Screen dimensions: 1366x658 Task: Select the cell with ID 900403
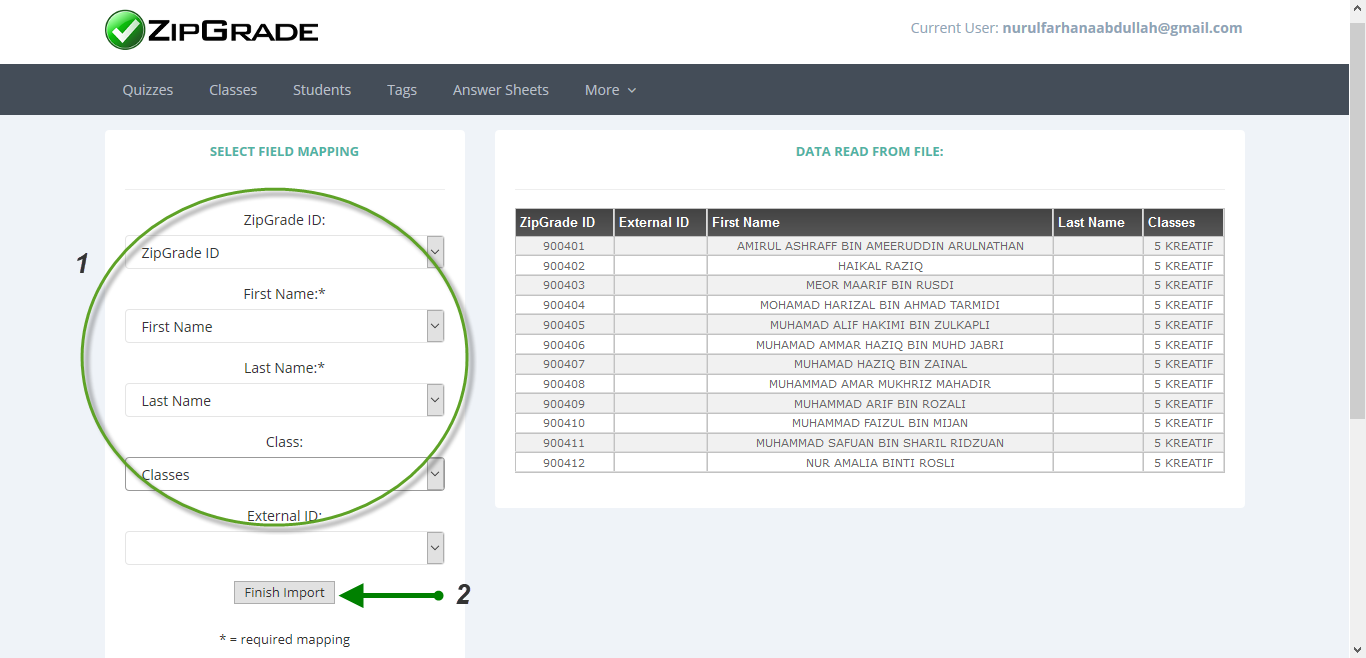pyautogui.click(x=564, y=285)
